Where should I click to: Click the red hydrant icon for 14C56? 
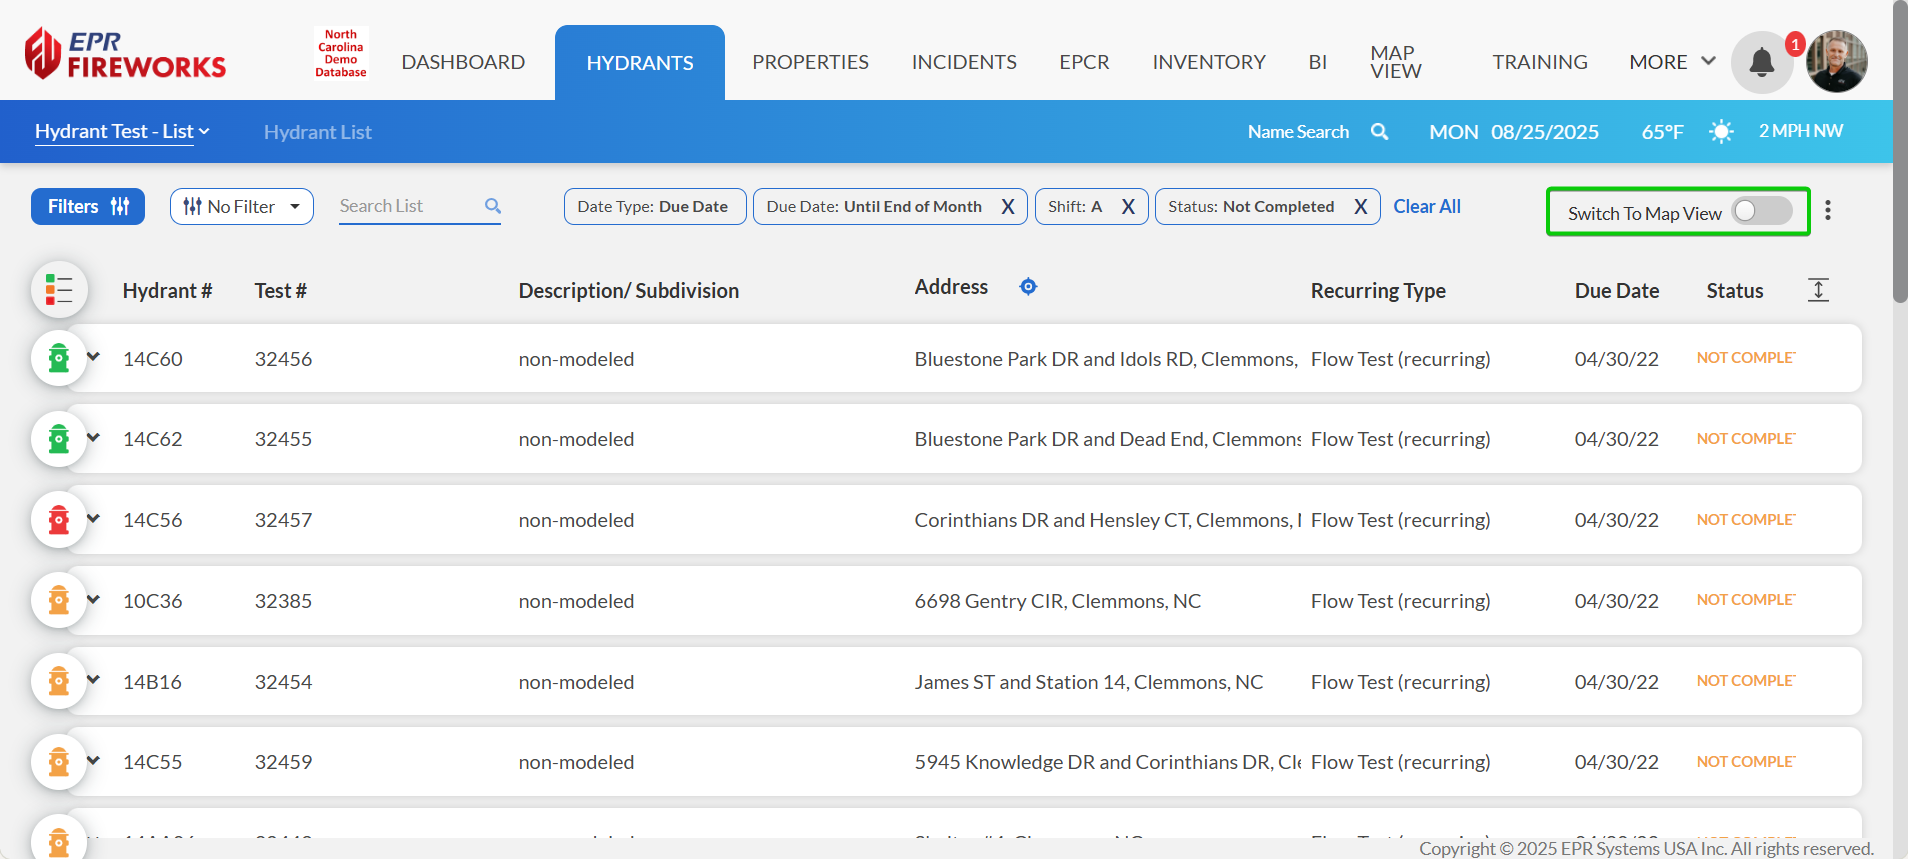click(59, 520)
